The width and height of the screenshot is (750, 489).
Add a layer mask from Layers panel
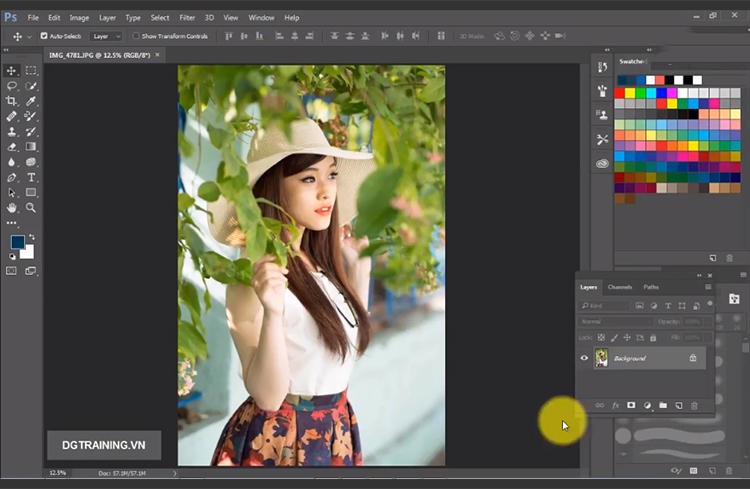[631, 405]
